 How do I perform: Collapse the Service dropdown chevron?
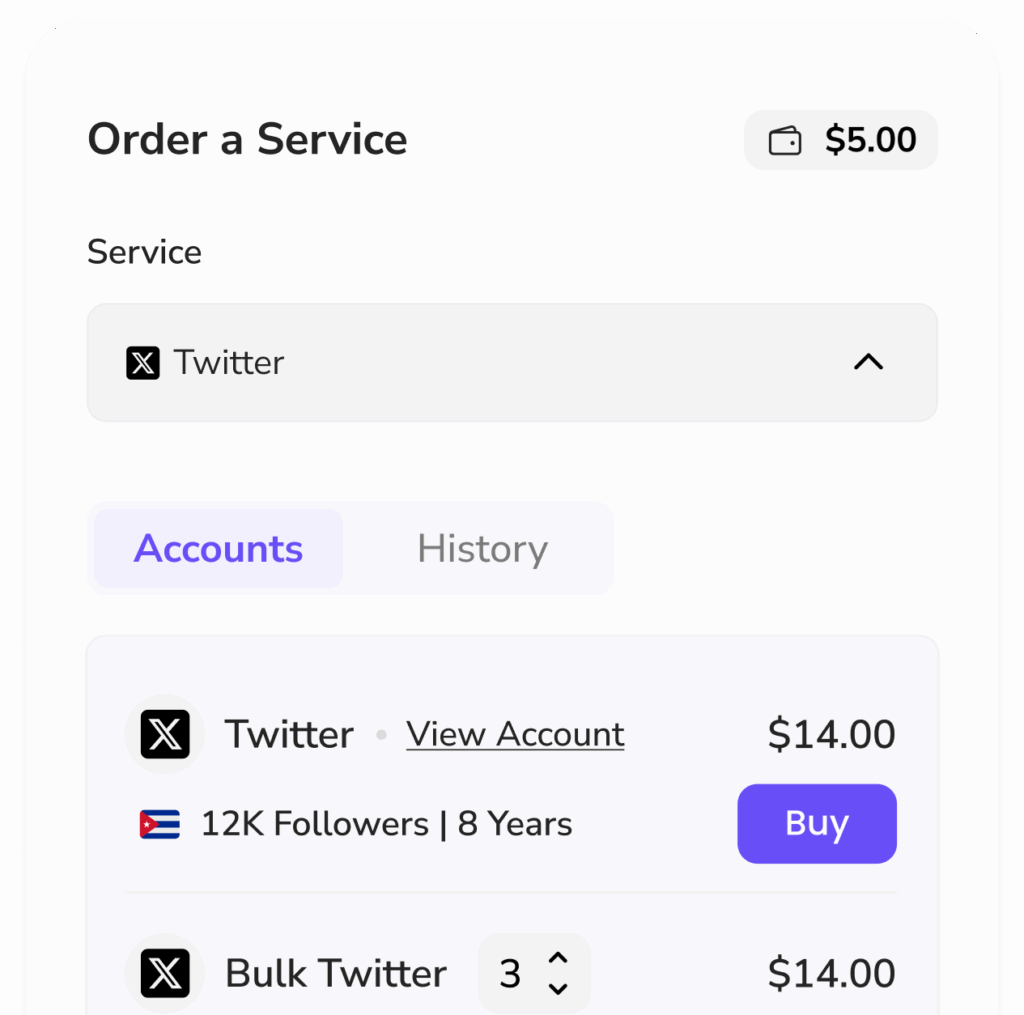[869, 362]
